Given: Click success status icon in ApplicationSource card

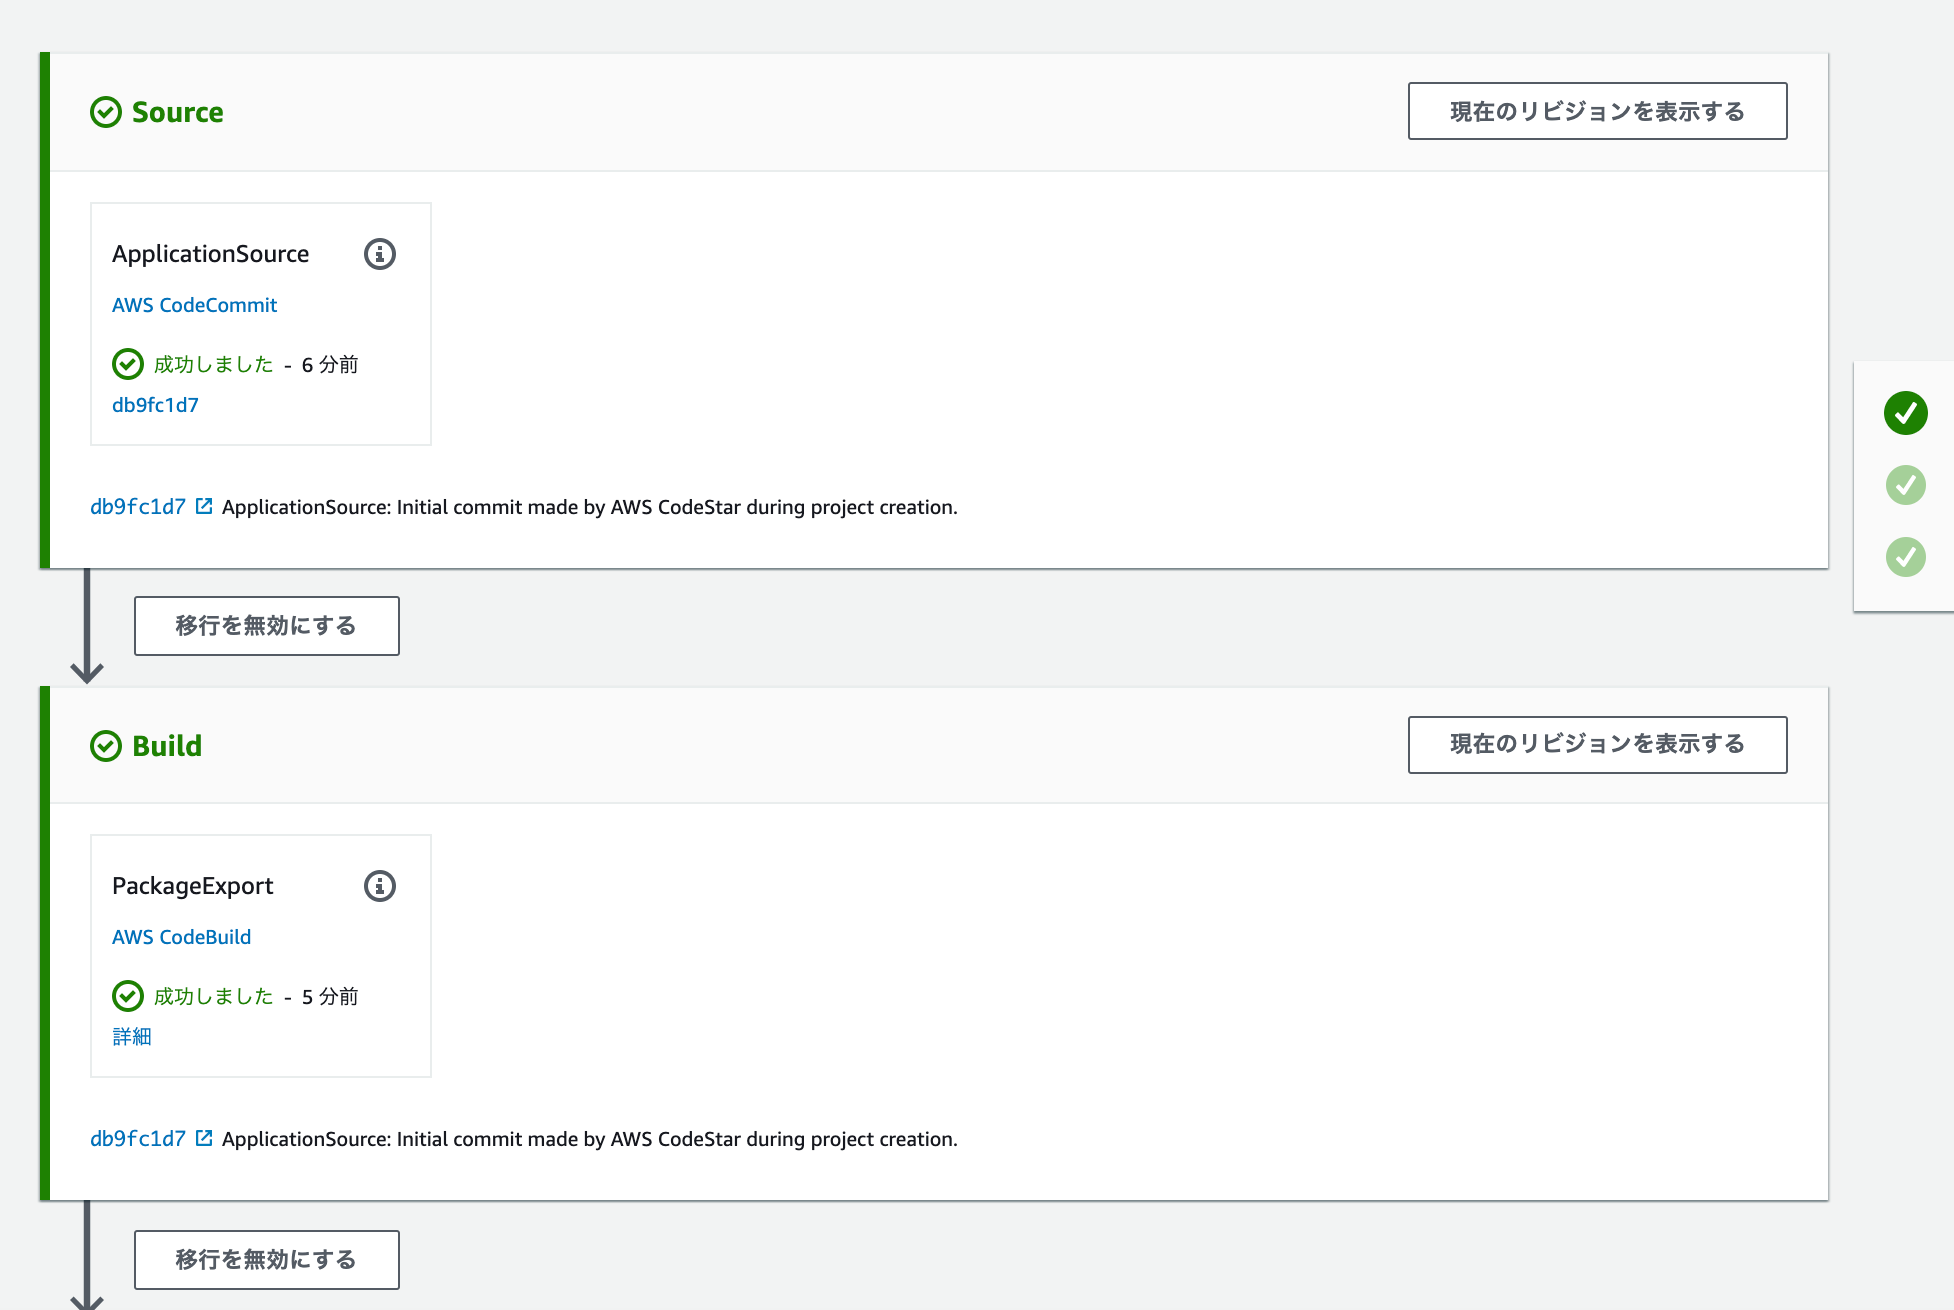Looking at the screenshot, I should 128,364.
